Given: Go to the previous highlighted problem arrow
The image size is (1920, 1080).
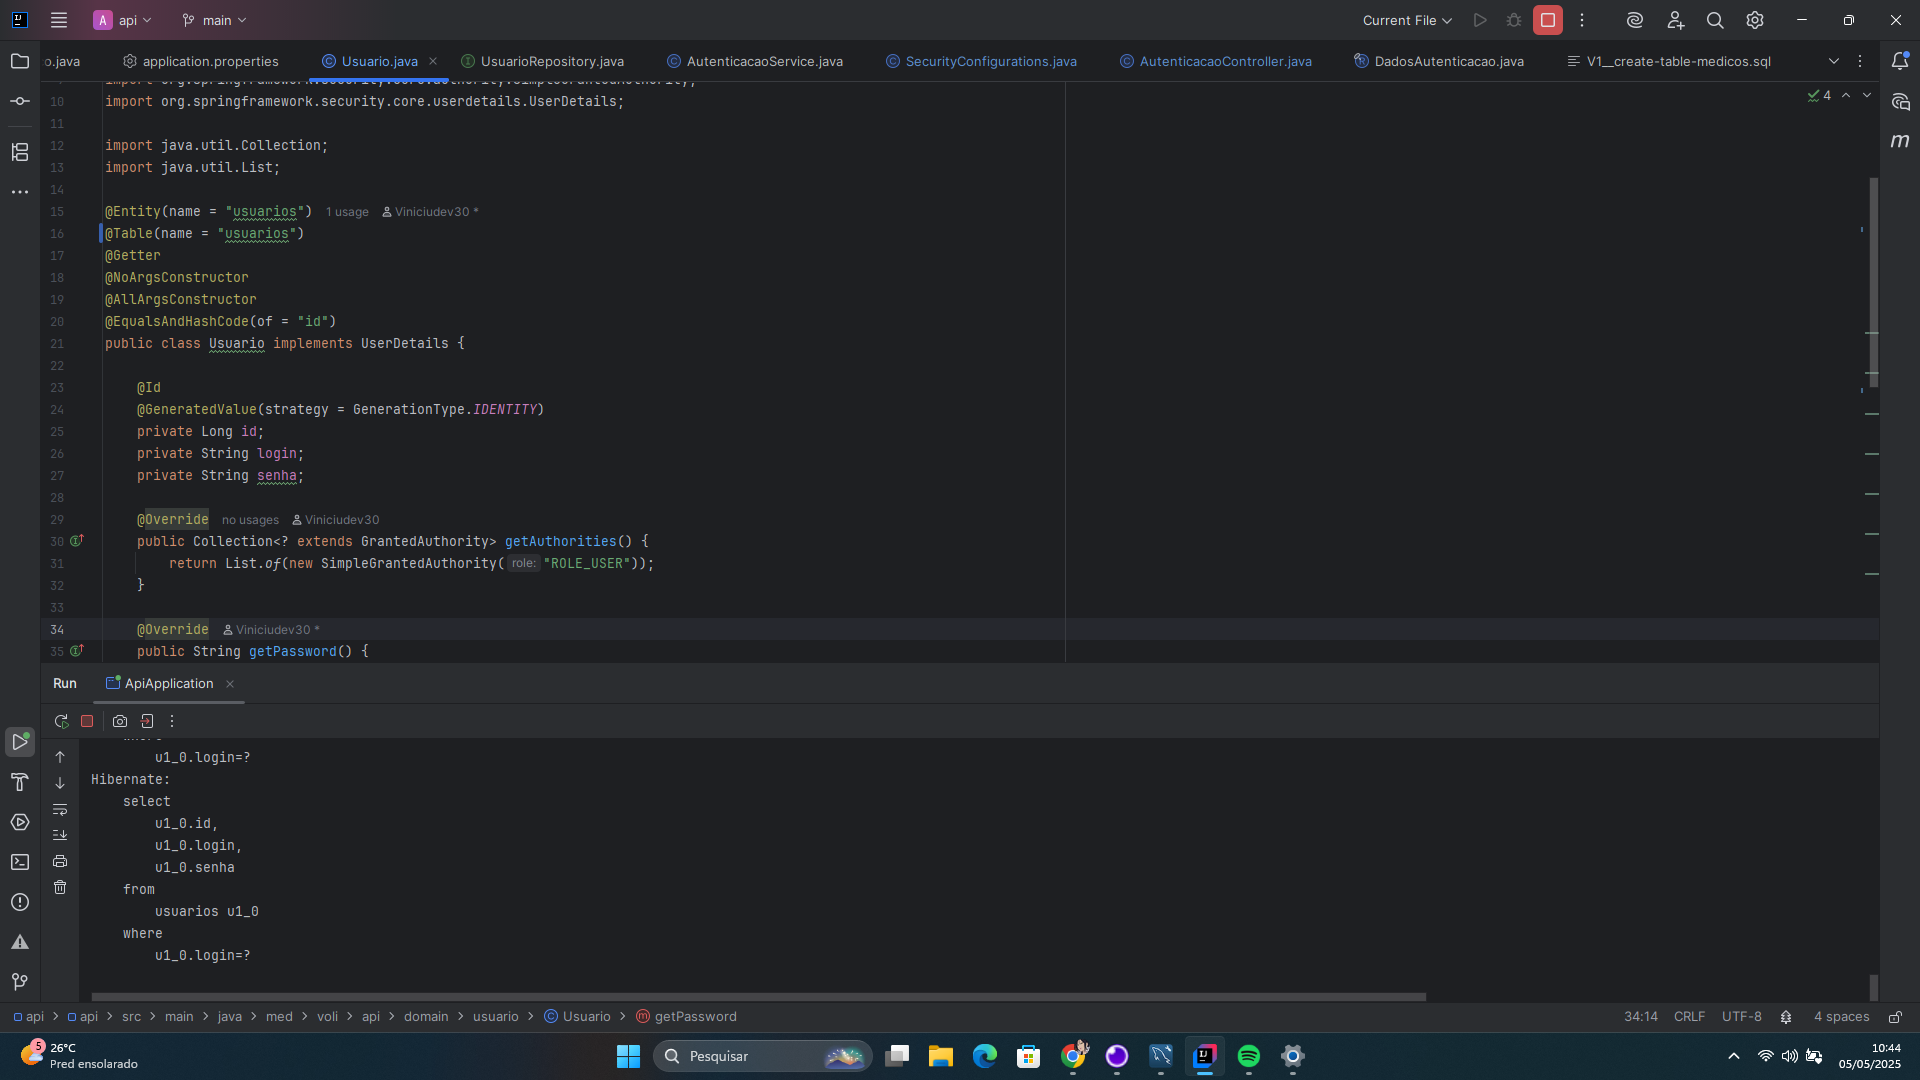Looking at the screenshot, I should (x=1846, y=95).
